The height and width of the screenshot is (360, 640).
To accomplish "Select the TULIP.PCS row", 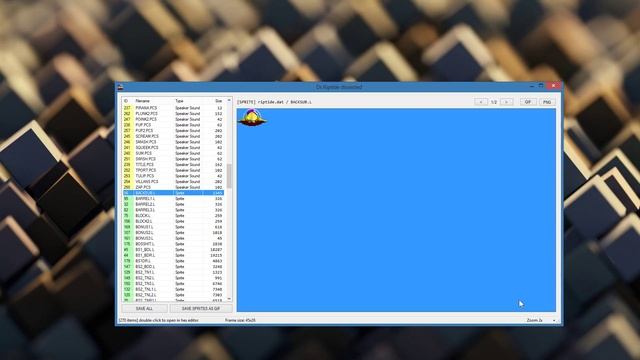I will (173, 176).
